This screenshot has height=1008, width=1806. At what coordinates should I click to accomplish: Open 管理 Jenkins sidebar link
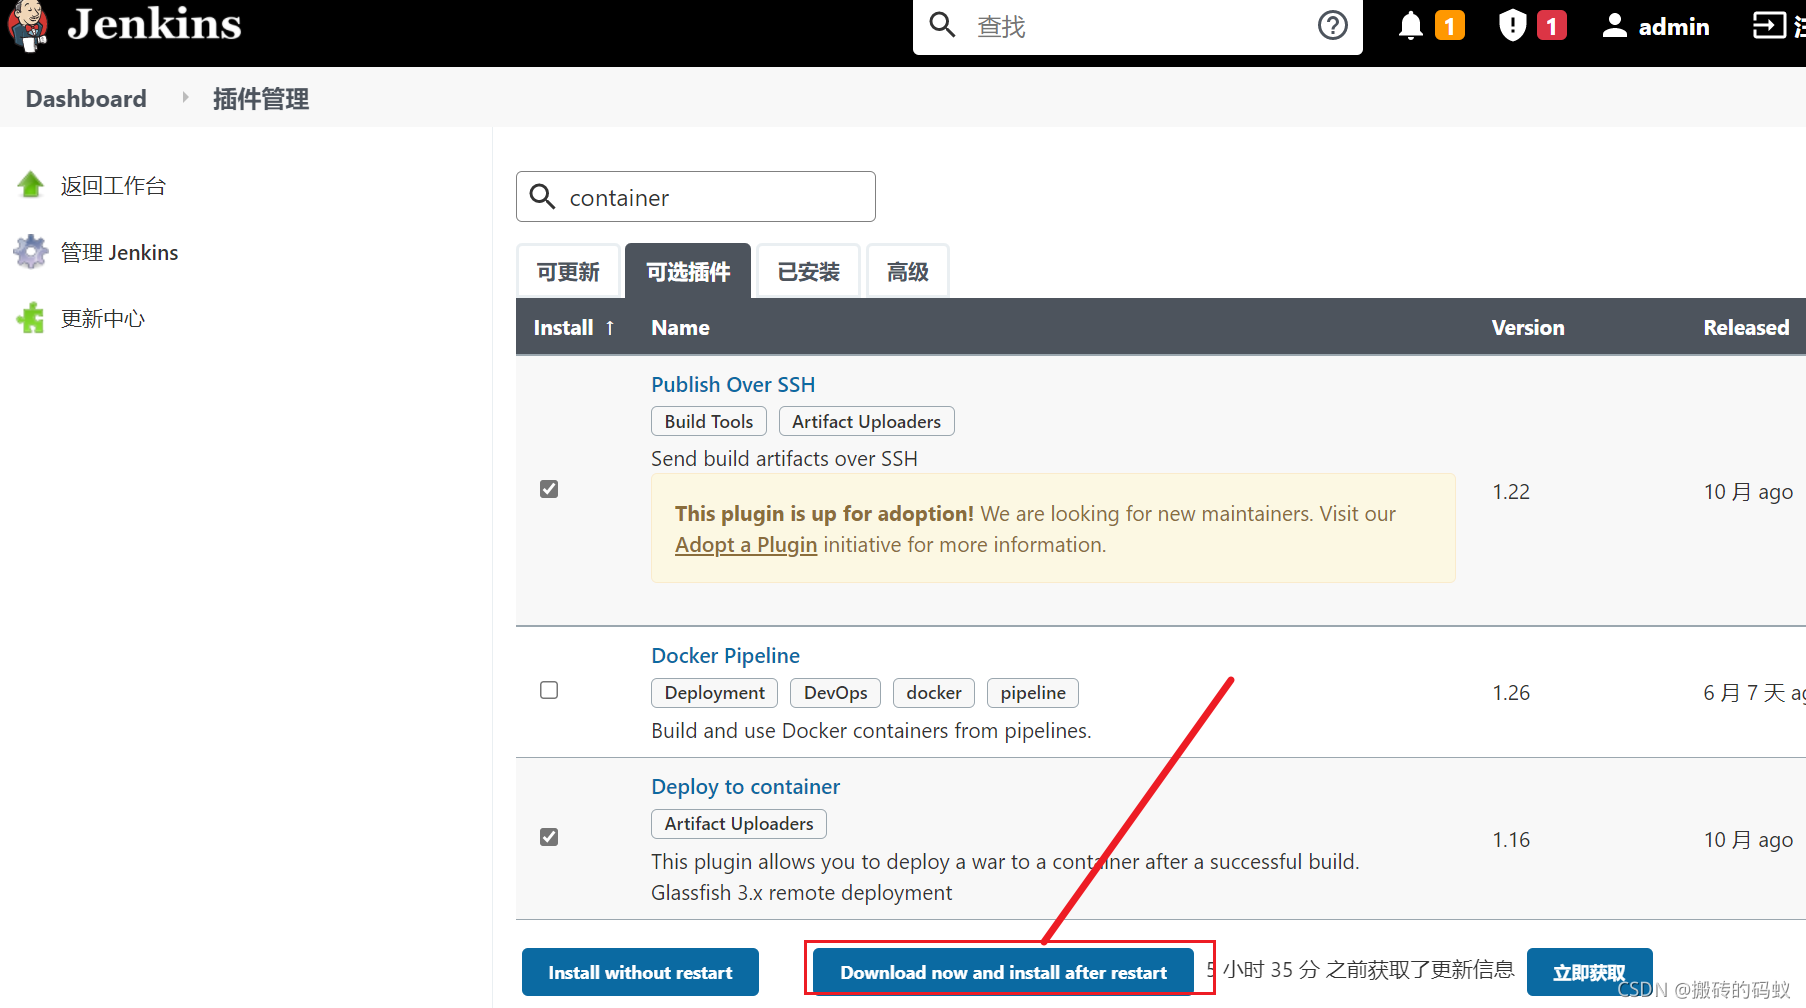tap(119, 252)
